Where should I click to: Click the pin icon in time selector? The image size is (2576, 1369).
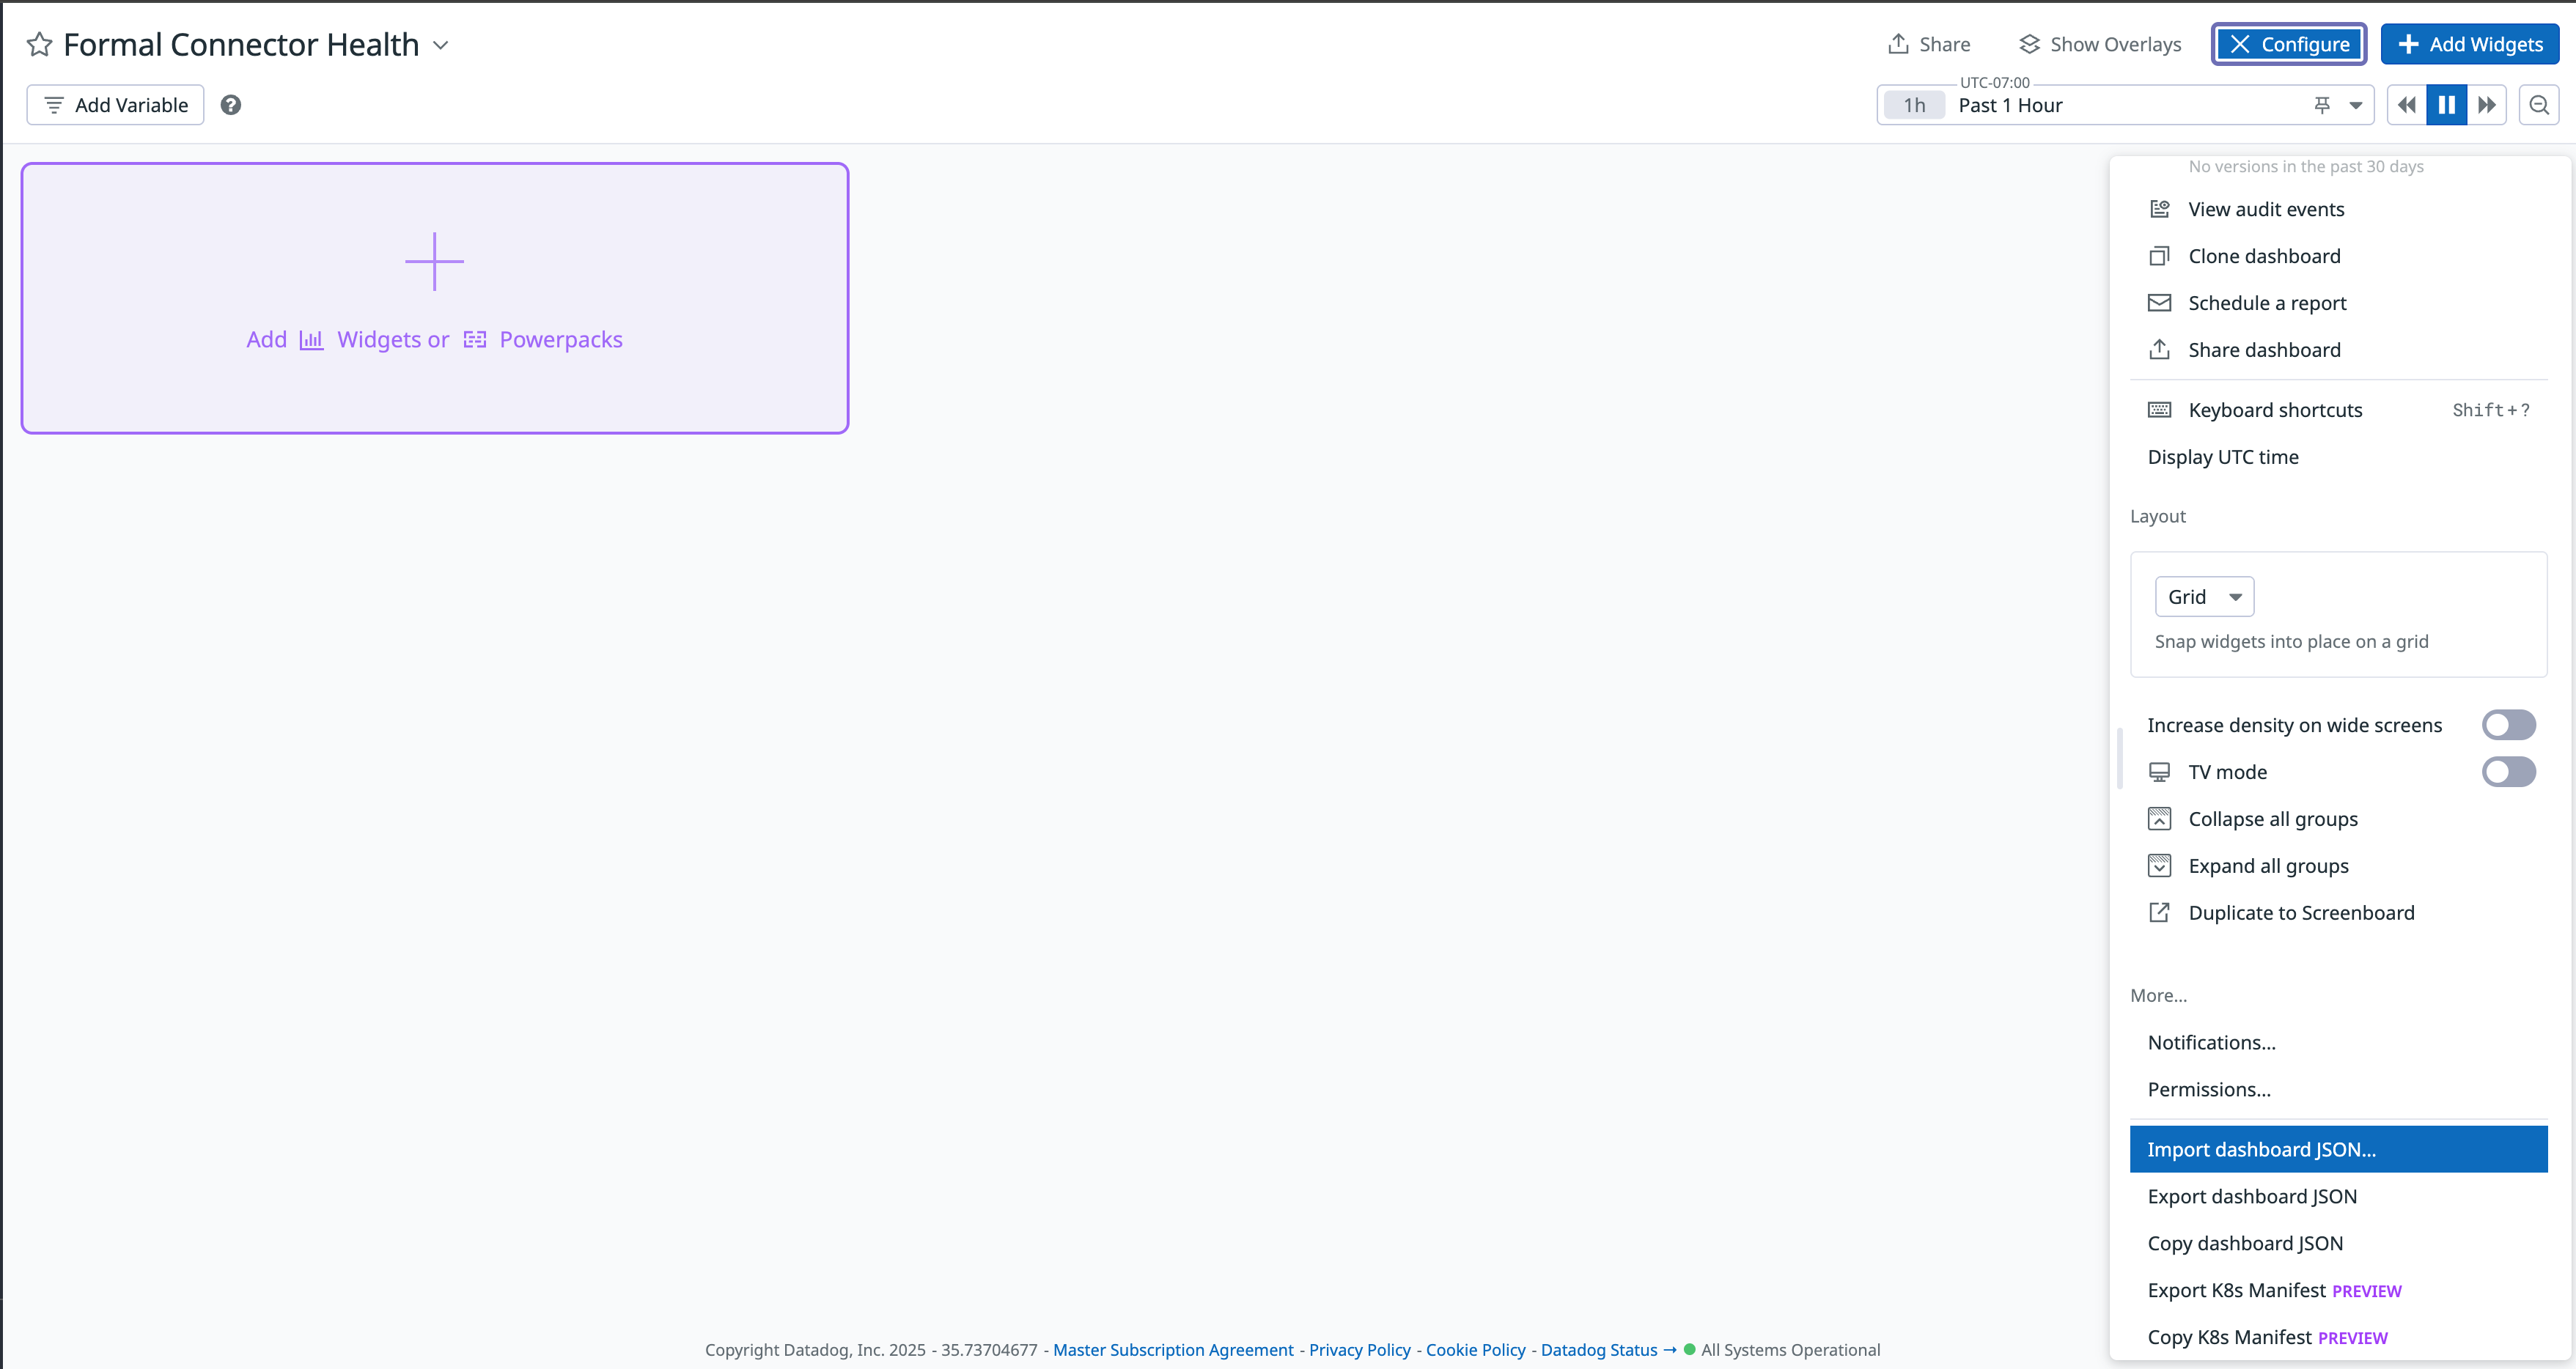click(x=2322, y=105)
